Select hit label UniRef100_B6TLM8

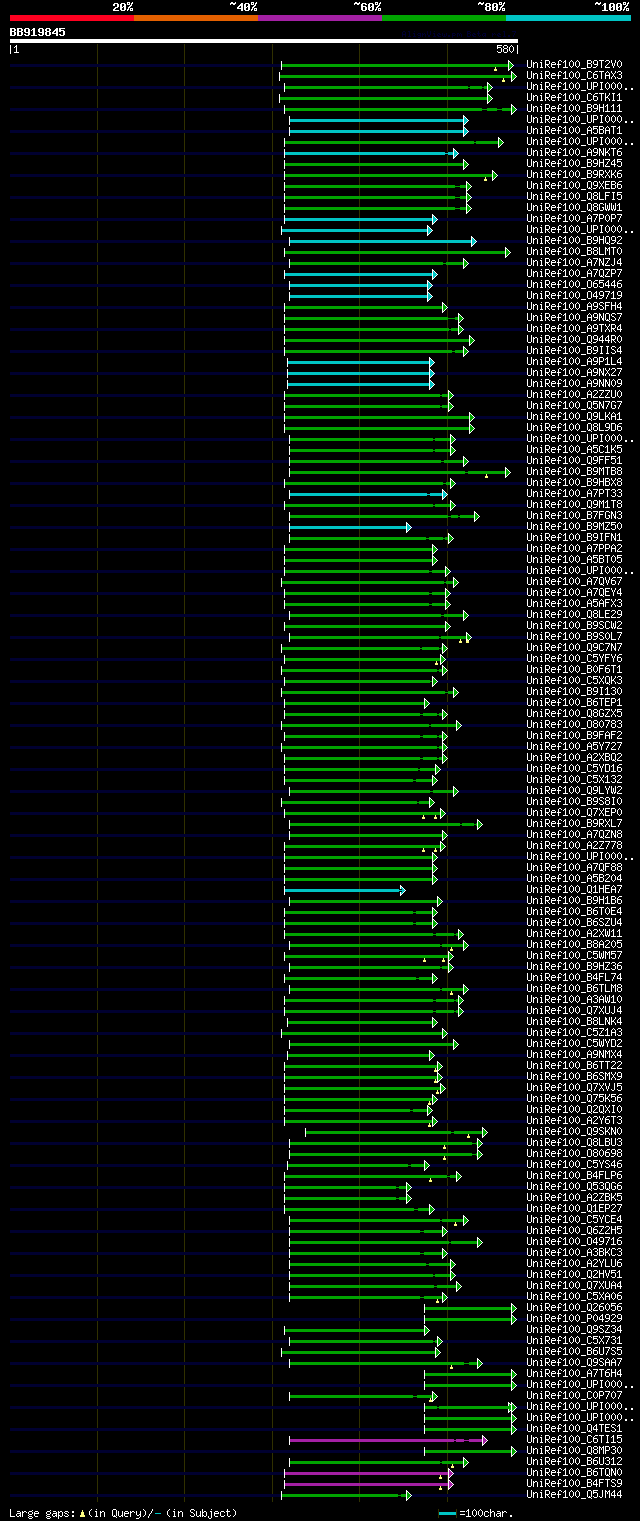click(x=574, y=988)
